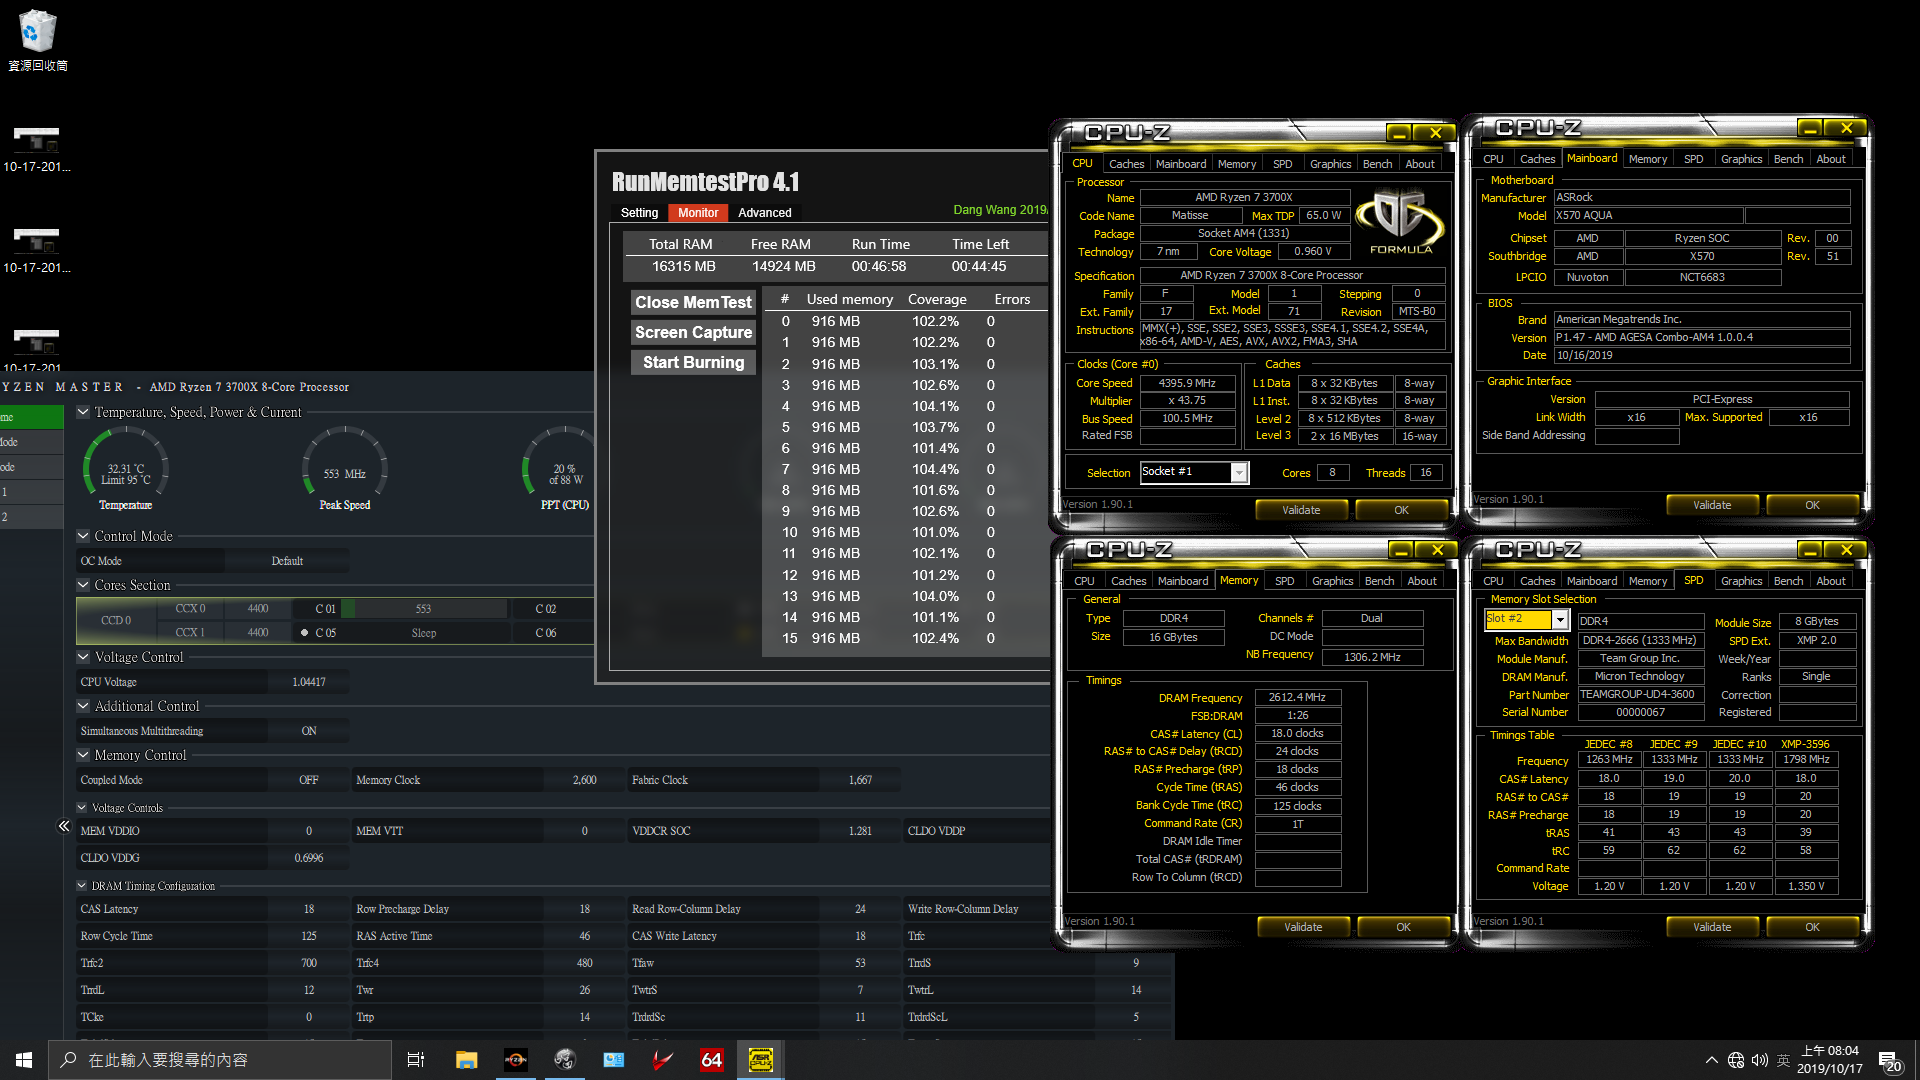Image resolution: width=1920 pixels, height=1080 pixels.
Task: Click Validate in CPU-Z SPD window
Action: pos(1712,927)
